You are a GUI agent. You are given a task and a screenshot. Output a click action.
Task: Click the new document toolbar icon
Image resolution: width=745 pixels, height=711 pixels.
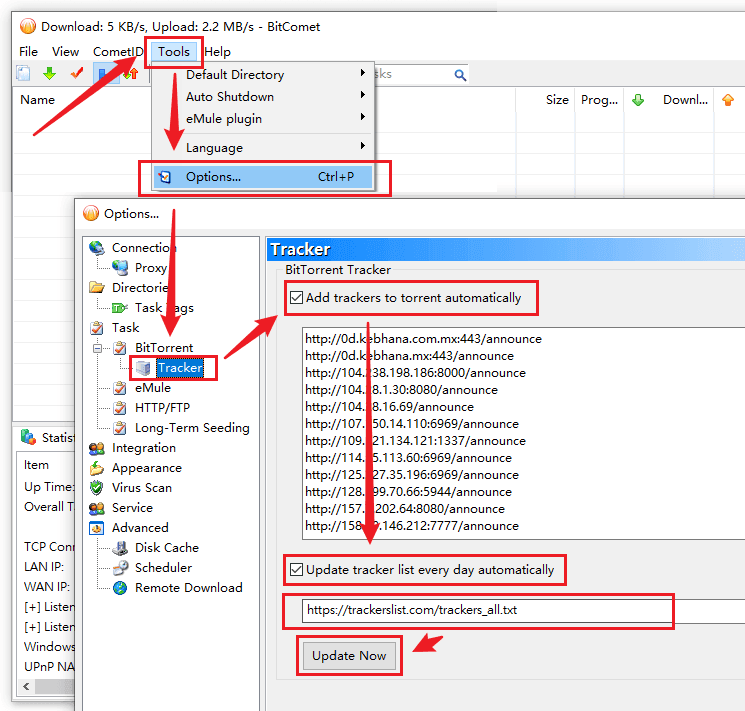click(x=23, y=74)
